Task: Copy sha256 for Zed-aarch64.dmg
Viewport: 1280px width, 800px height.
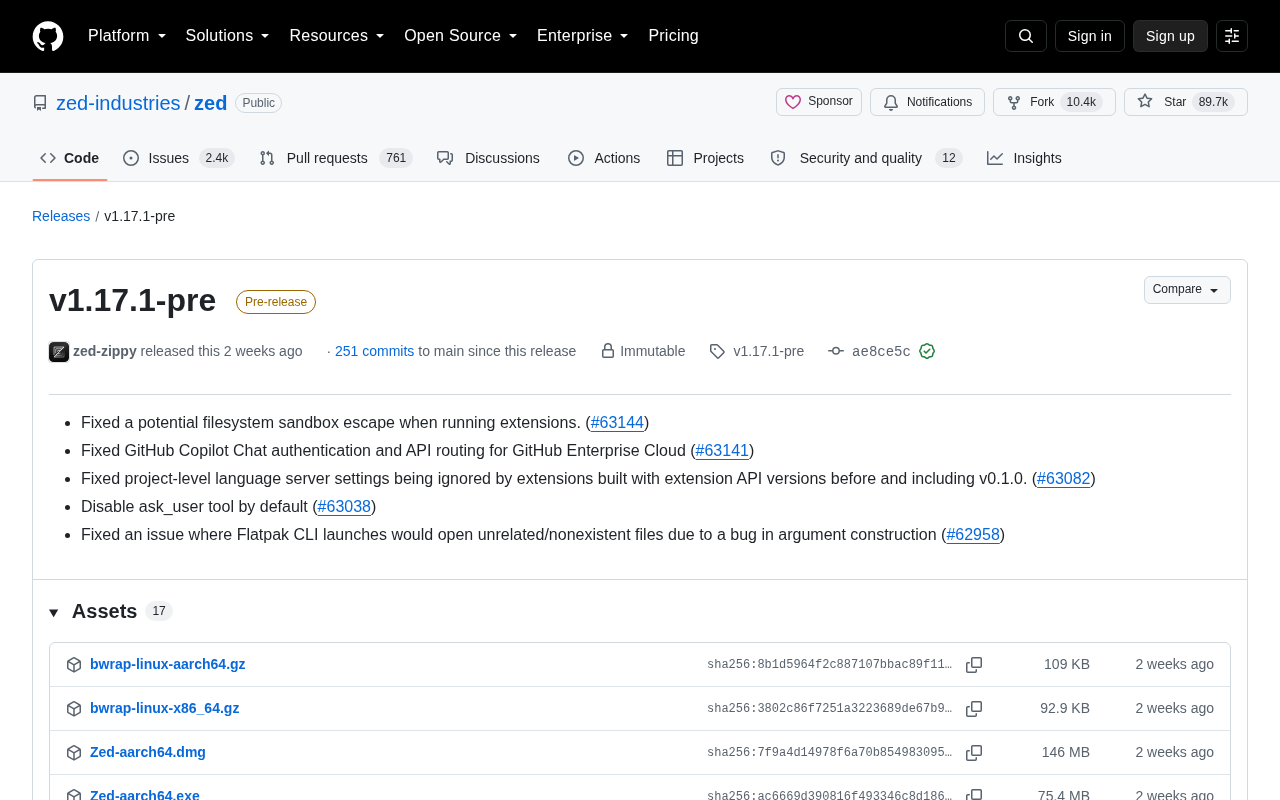Action: pos(974,753)
